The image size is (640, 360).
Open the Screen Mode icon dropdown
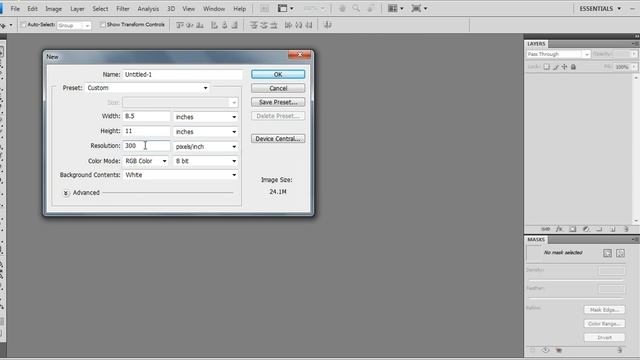pos(419,9)
